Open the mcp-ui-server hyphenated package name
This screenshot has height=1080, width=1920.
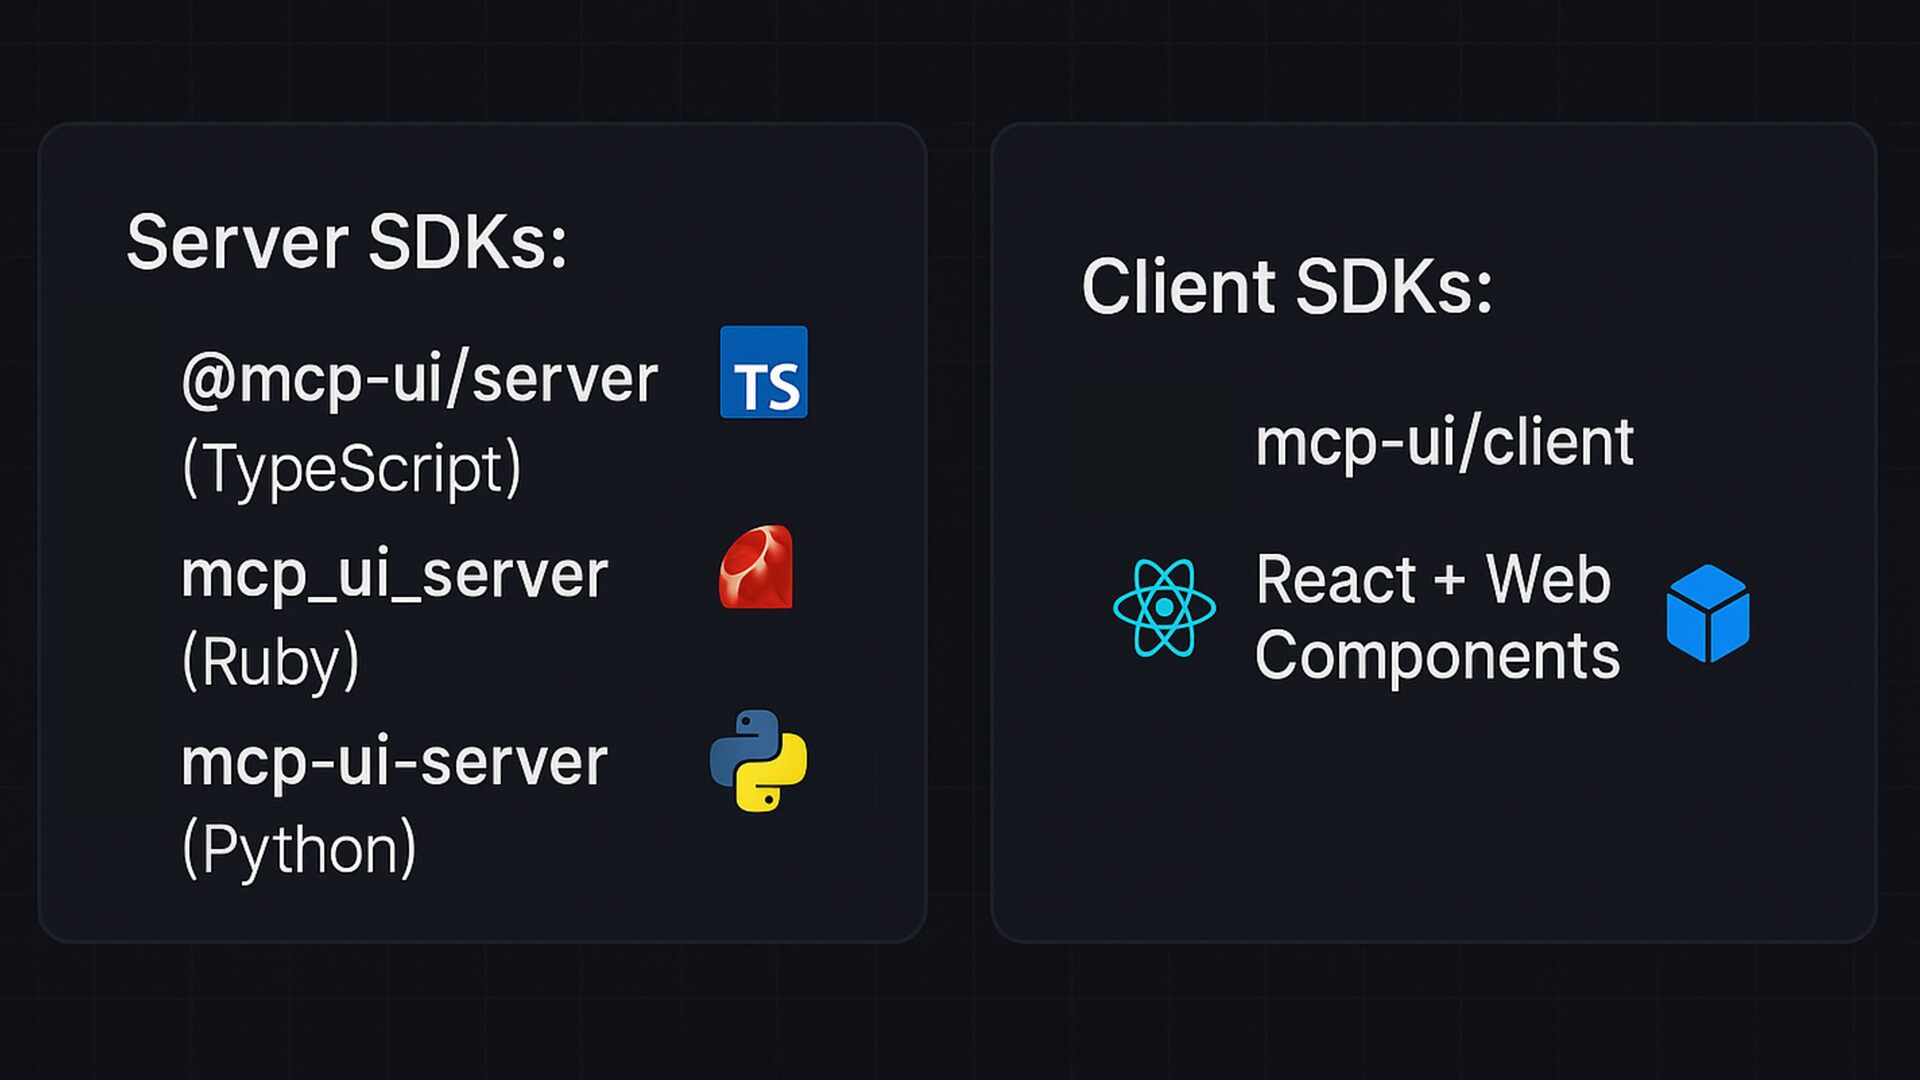[394, 762]
